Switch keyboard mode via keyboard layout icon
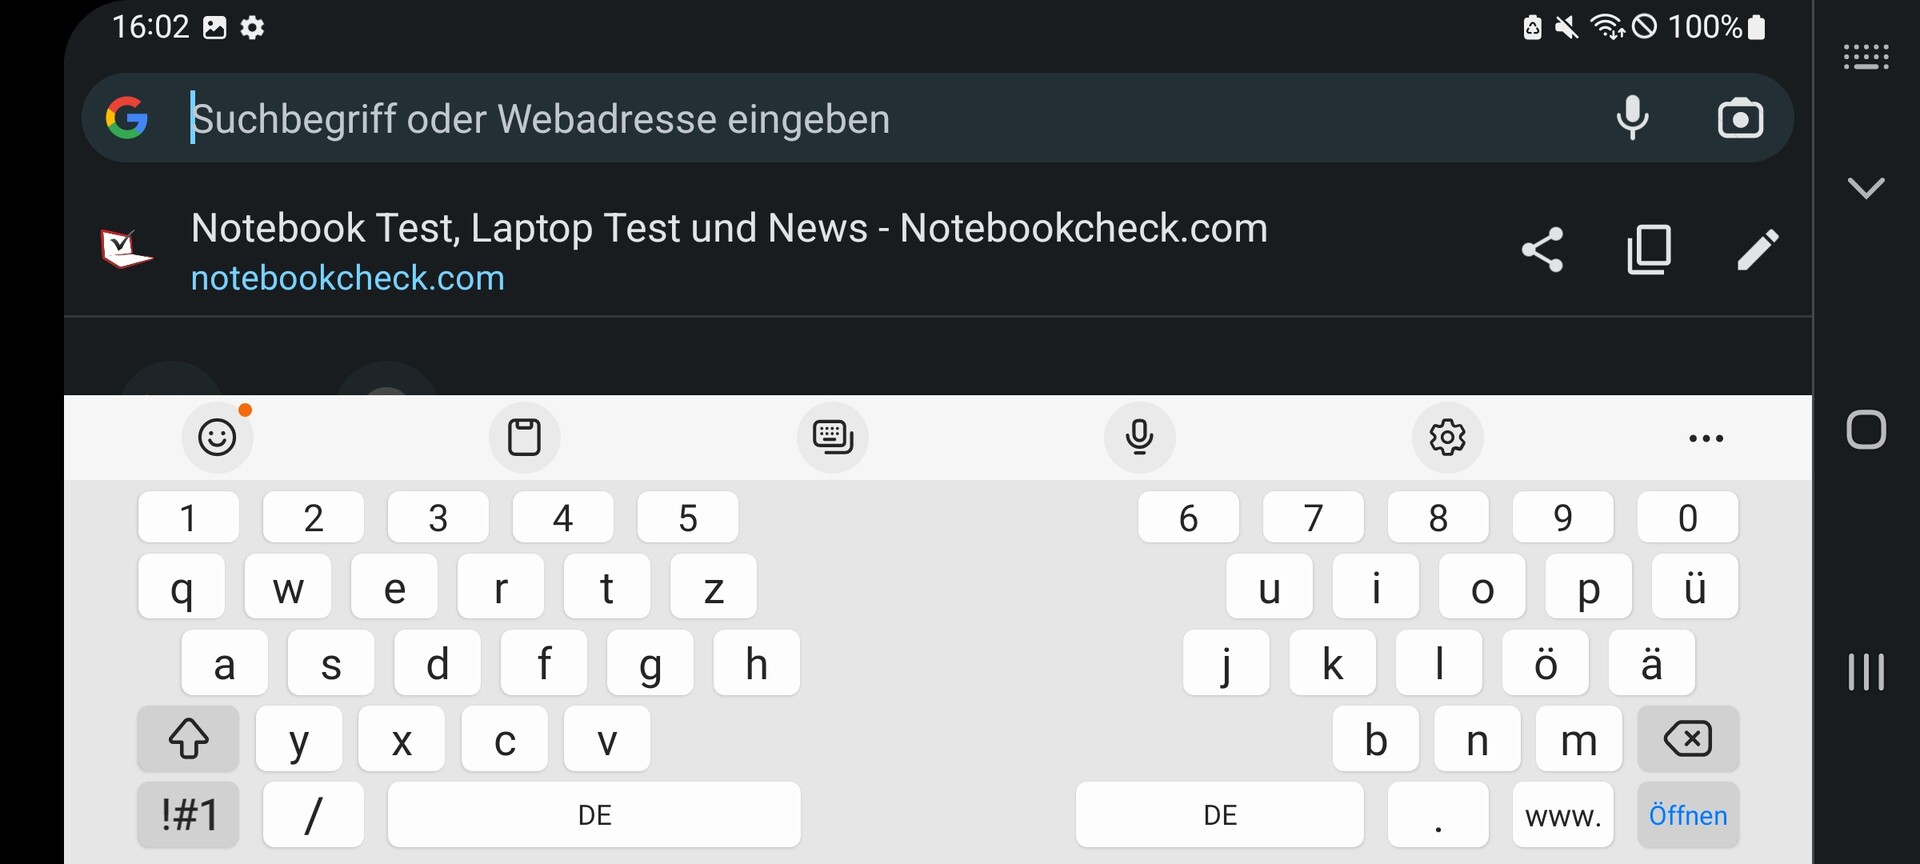Image resolution: width=1920 pixels, height=864 pixels. [832, 437]
